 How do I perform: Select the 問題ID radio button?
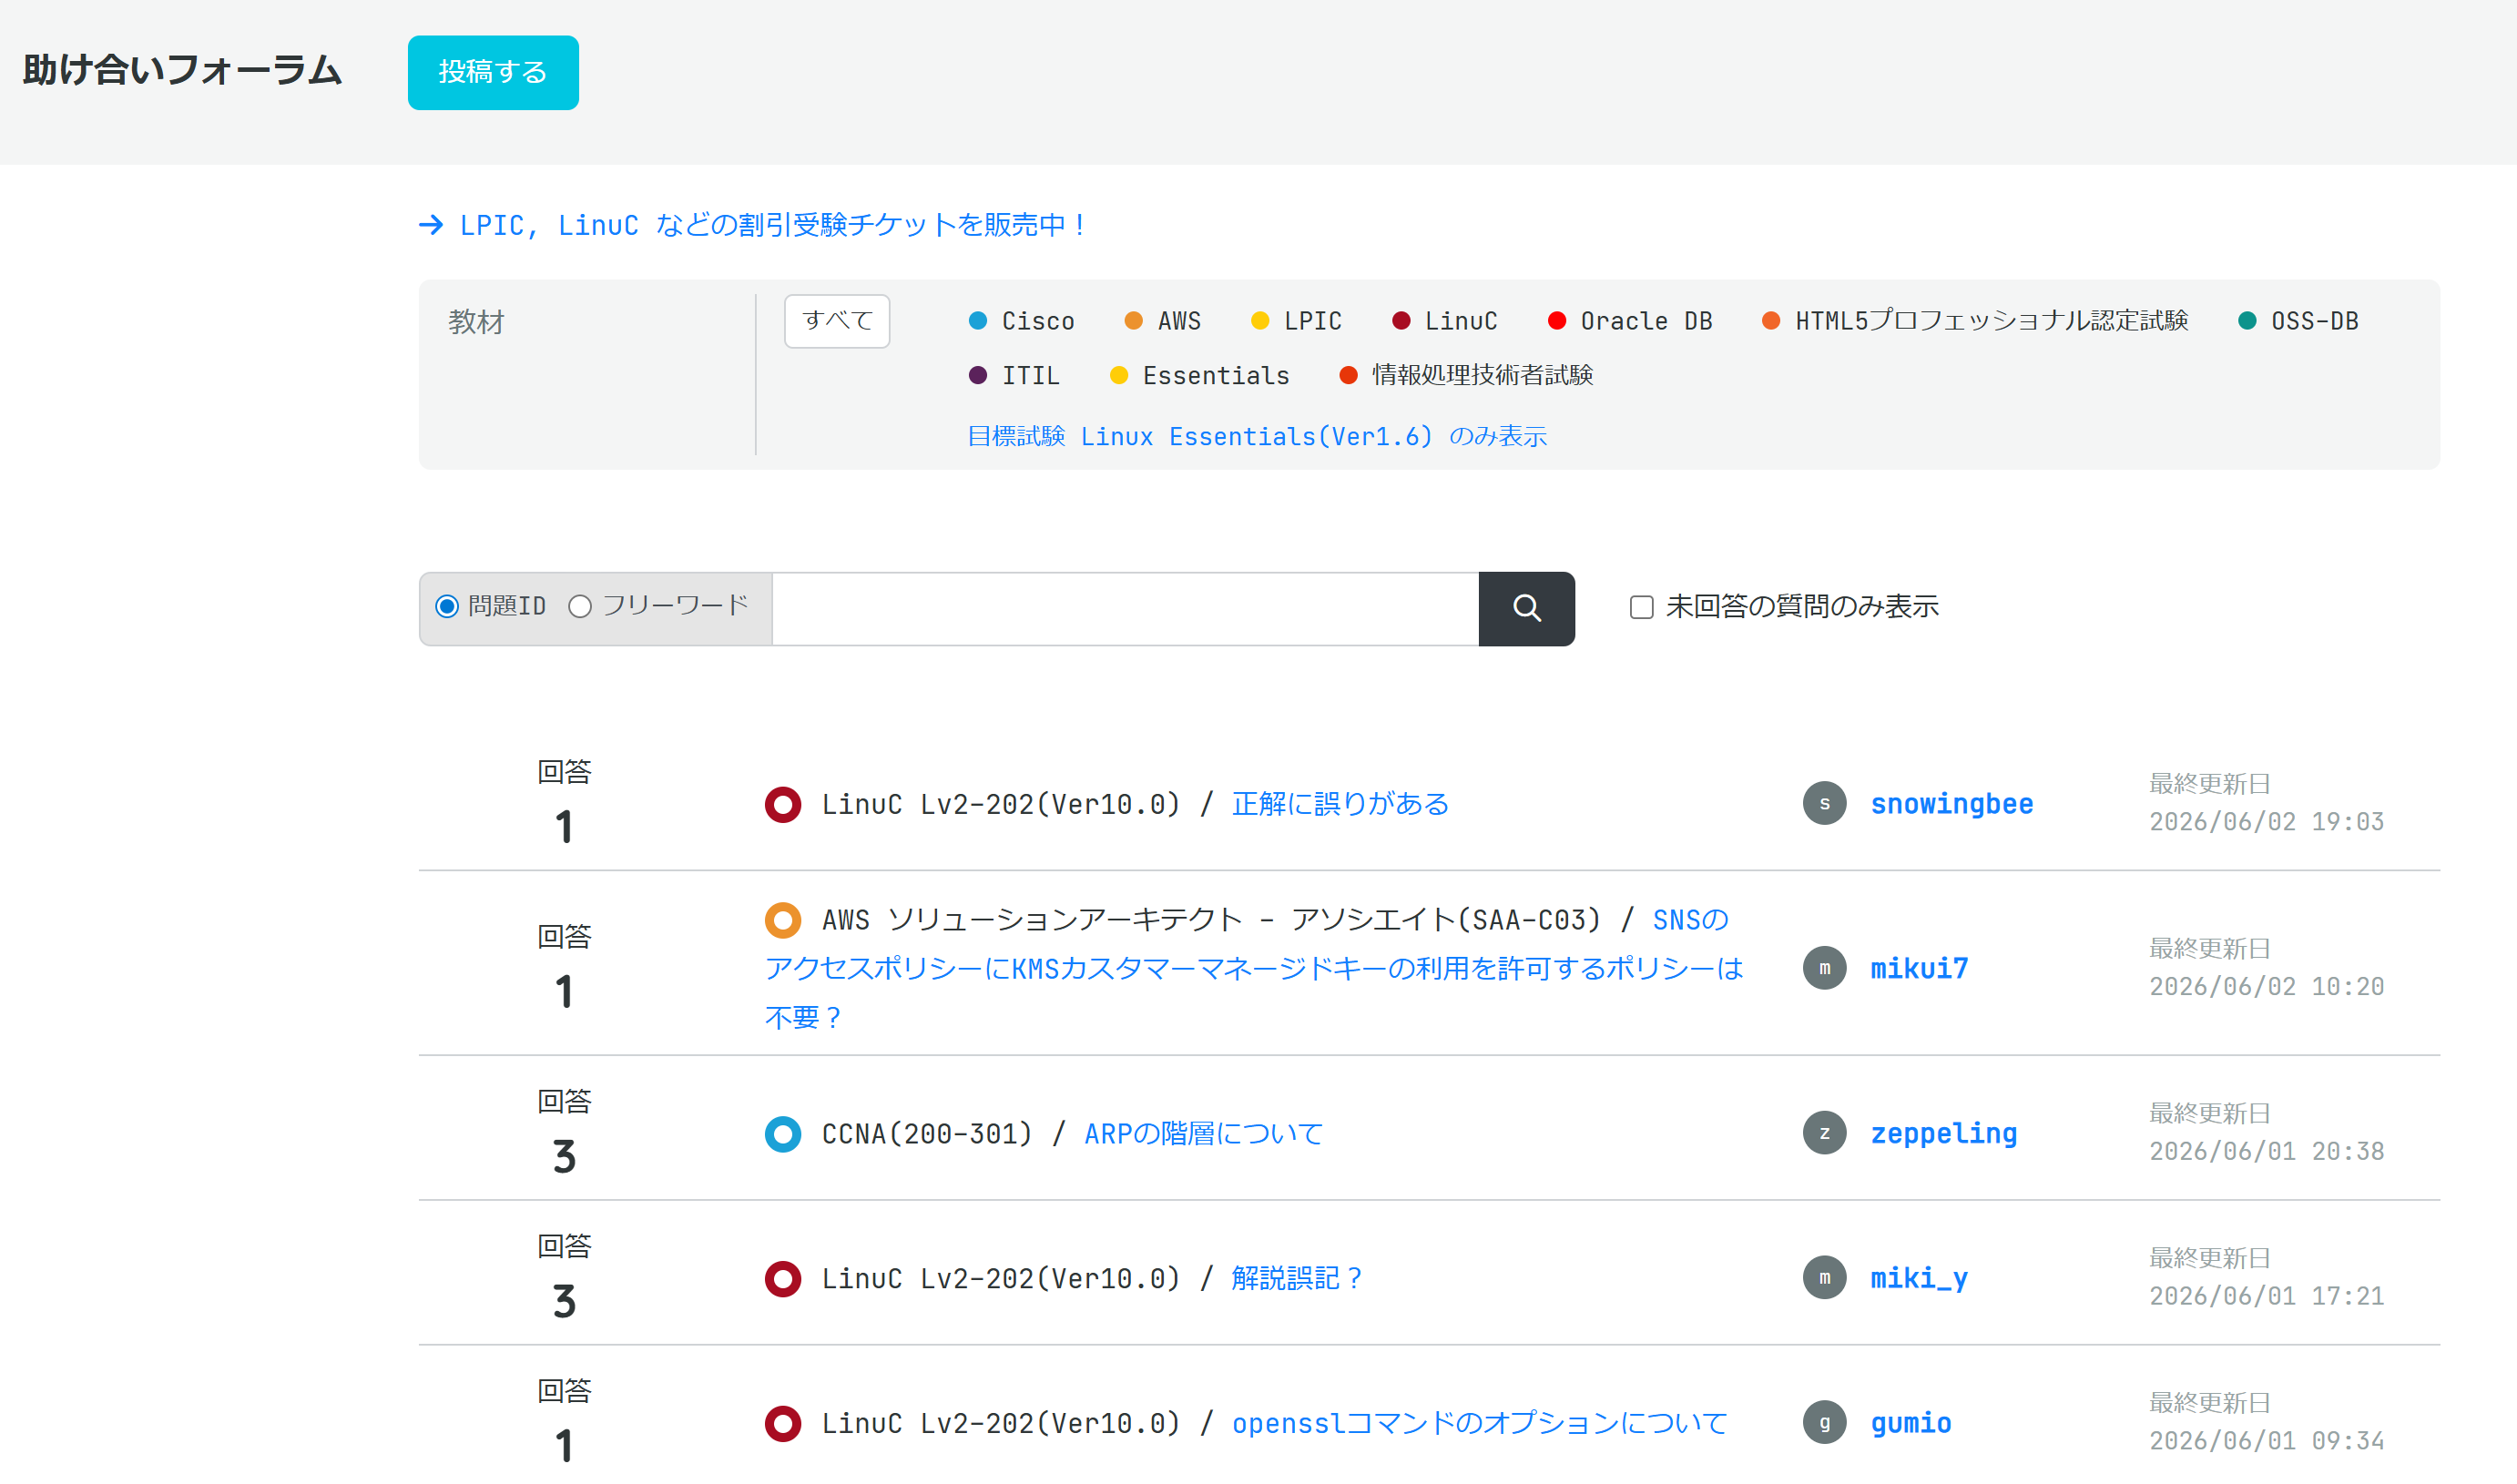pos(447,607)
